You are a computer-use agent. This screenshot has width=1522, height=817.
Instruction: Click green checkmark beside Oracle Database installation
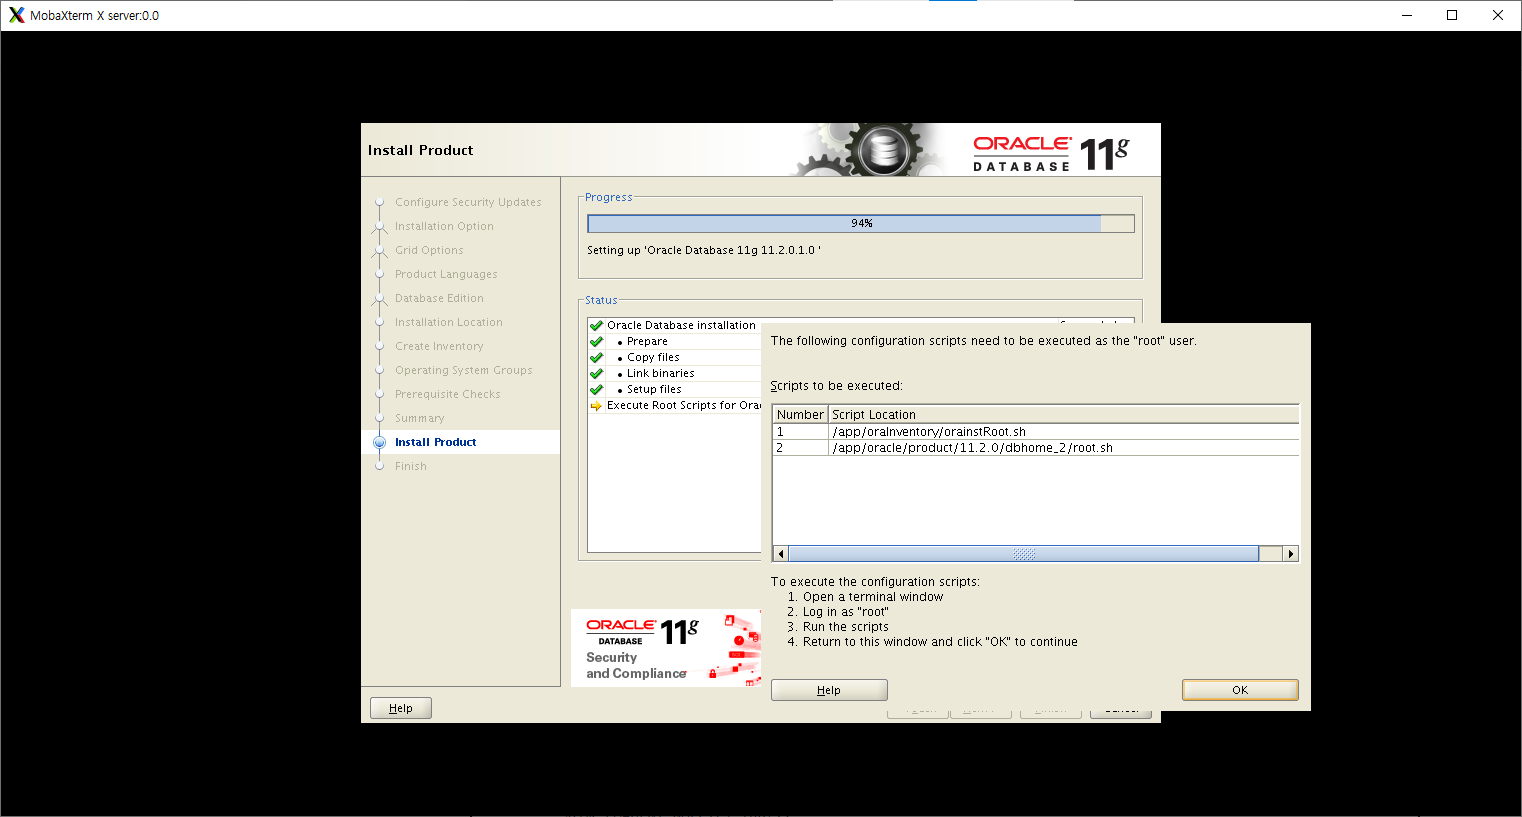point(596,325)
